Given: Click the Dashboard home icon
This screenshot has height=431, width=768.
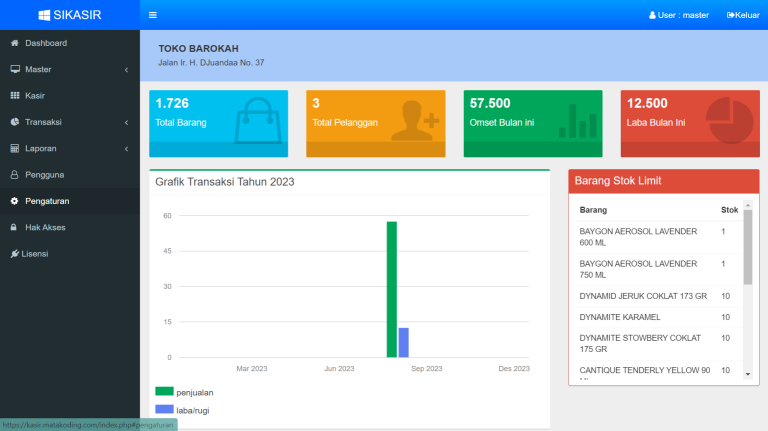Looking at the screenshot, I should (x=14, y=43).
